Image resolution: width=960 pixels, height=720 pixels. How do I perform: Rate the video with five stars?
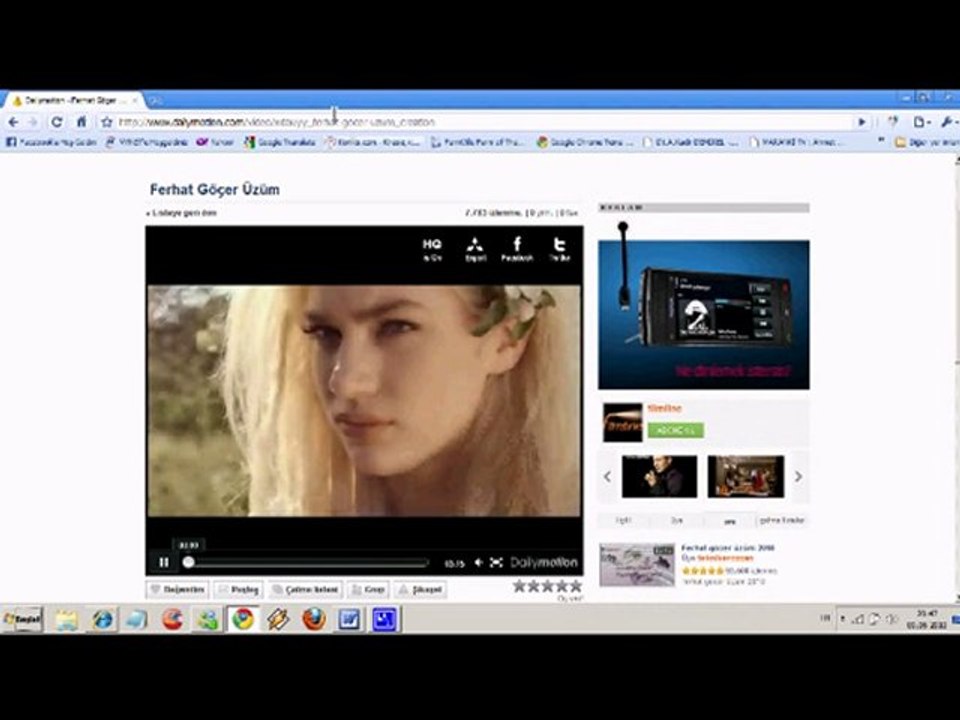[576, 586]
